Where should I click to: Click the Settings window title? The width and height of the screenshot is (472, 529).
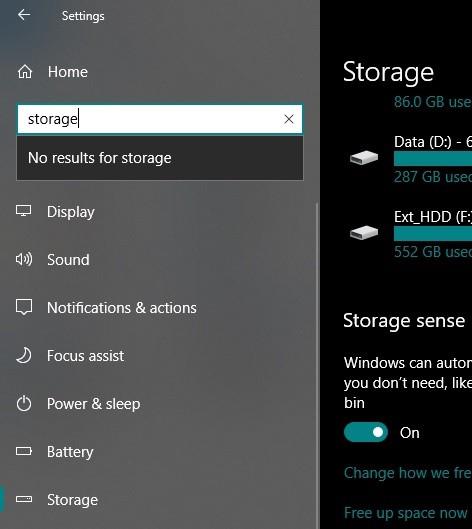click(83, 16)
